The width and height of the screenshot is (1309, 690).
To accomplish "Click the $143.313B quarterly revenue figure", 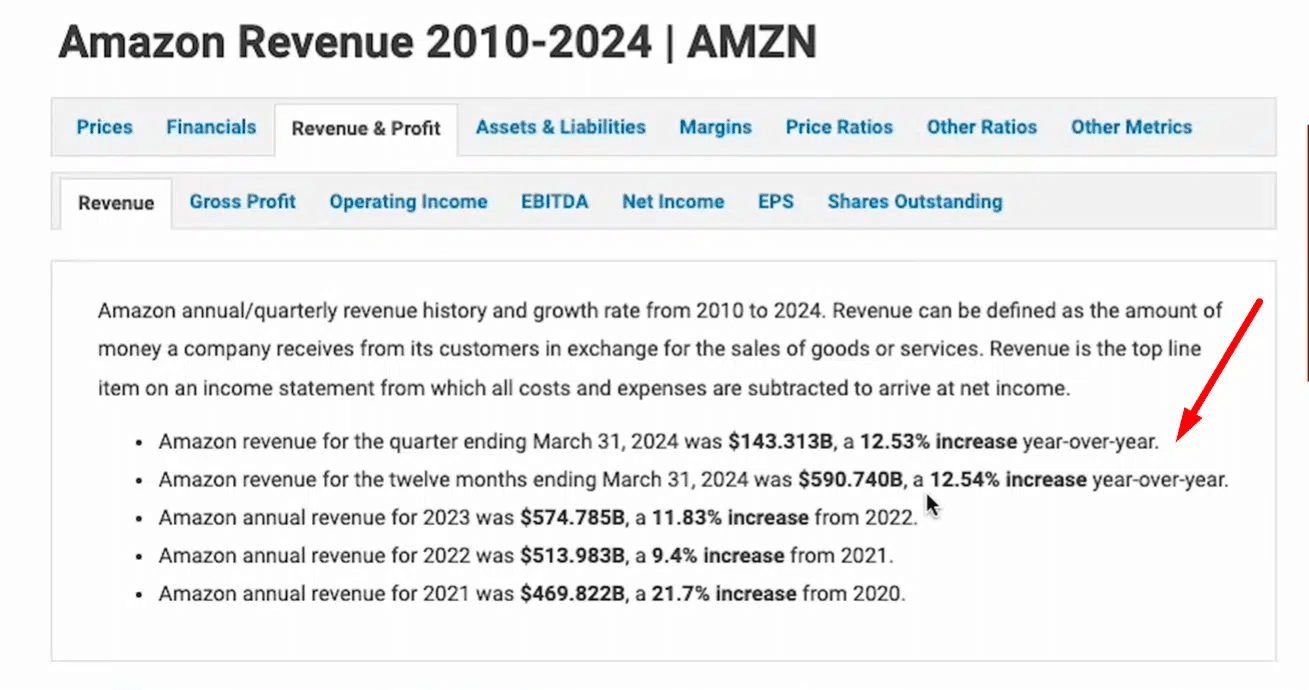I will [x=777, y=441].
